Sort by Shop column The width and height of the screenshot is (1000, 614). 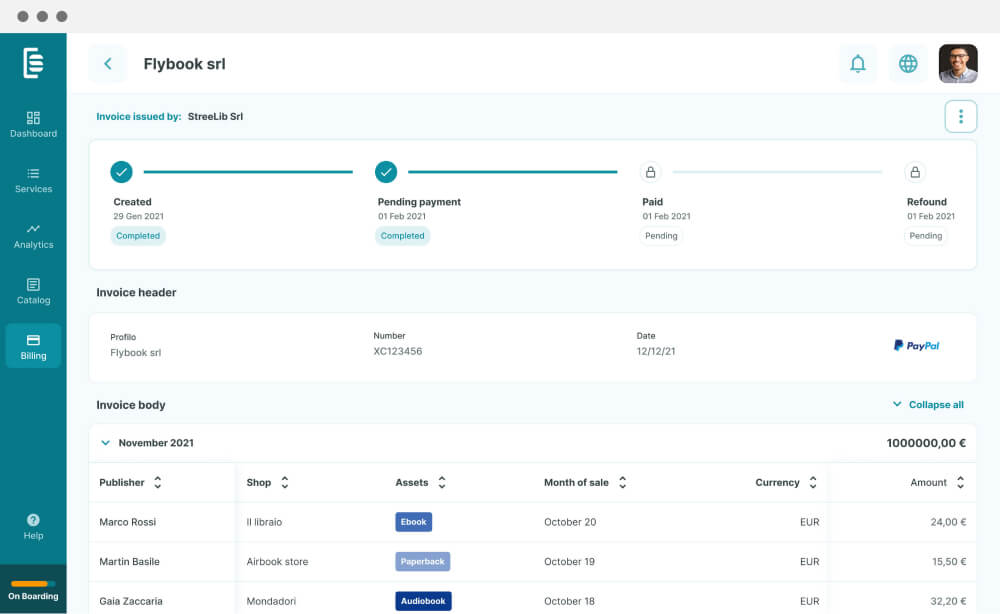point(284,483)
